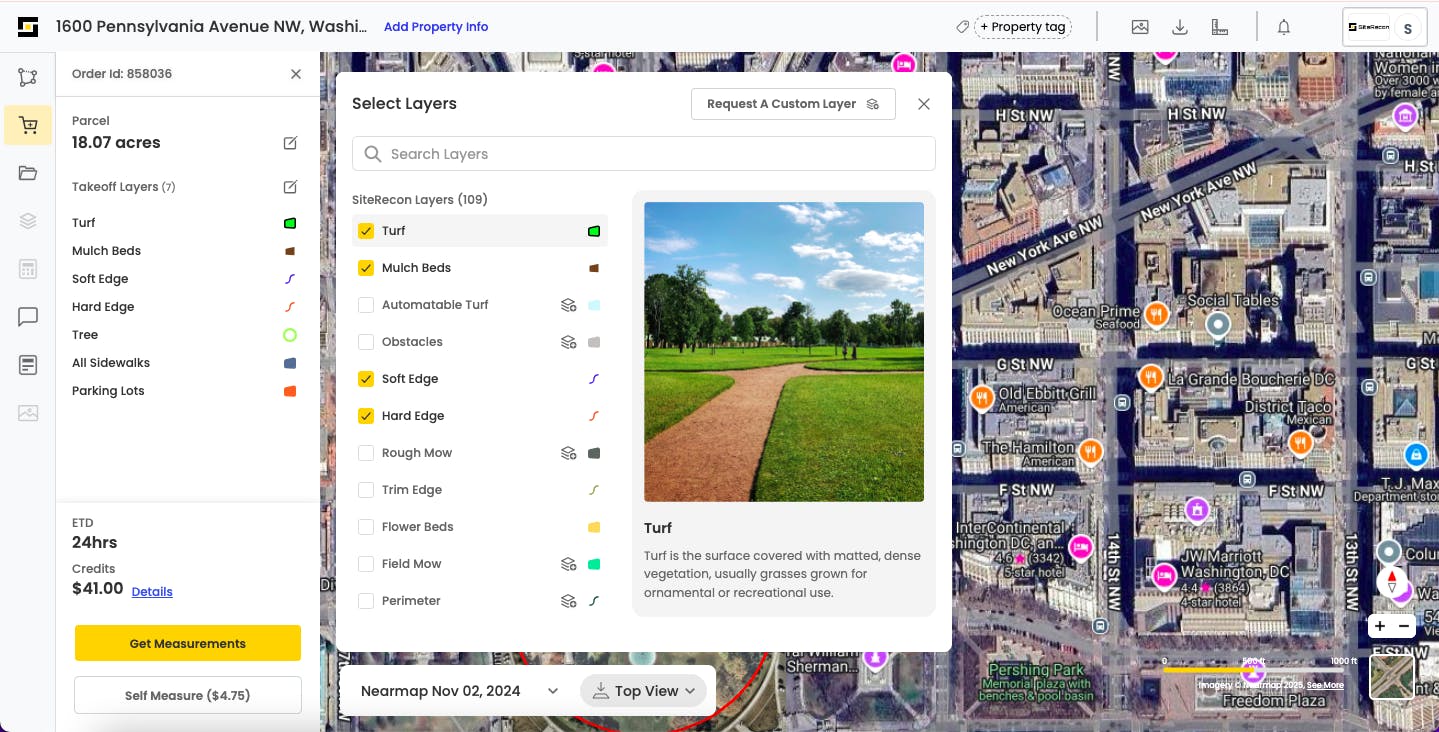The width and height of the screenshot is (1439, 732).
Task: Open the layers stack sidebar icon
Action: point(28,221)
